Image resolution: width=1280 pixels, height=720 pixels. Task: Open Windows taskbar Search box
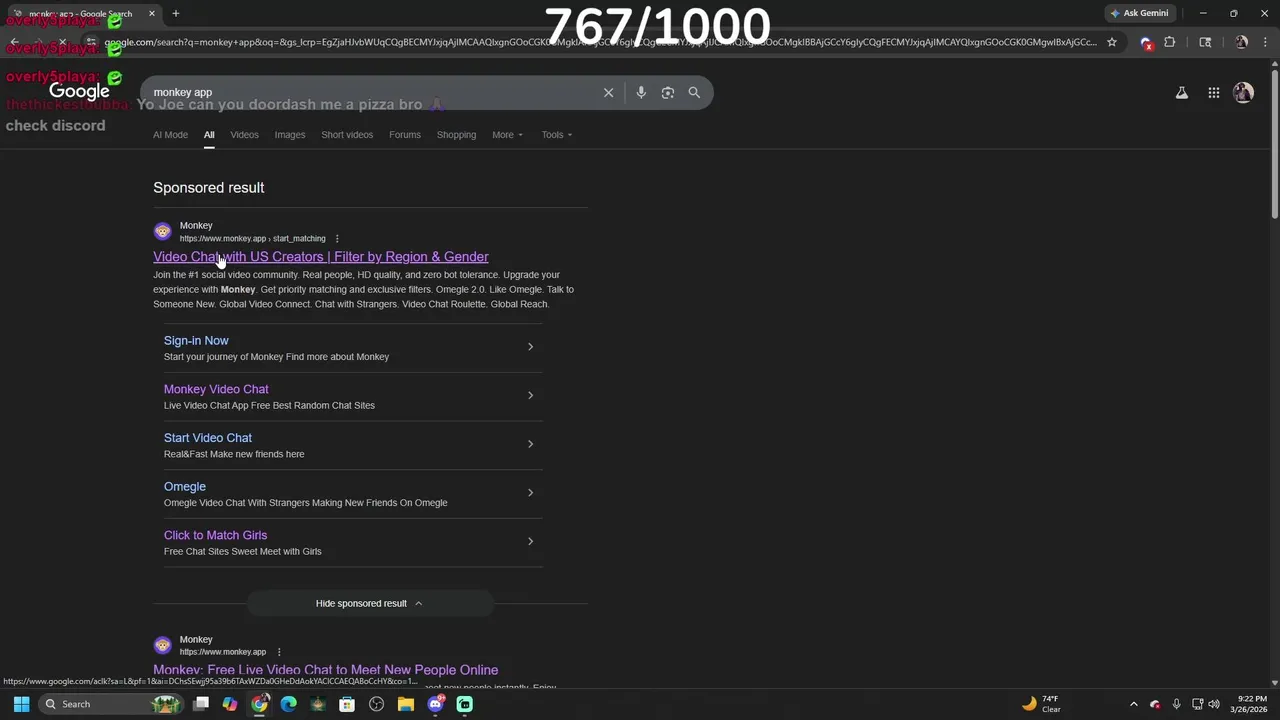click(x=110, y=704)
